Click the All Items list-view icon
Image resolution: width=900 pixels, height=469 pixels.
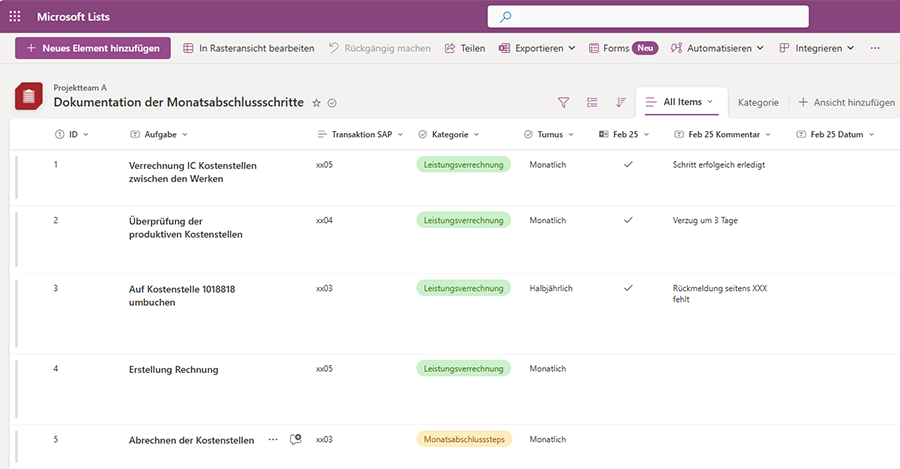[651, 102]
